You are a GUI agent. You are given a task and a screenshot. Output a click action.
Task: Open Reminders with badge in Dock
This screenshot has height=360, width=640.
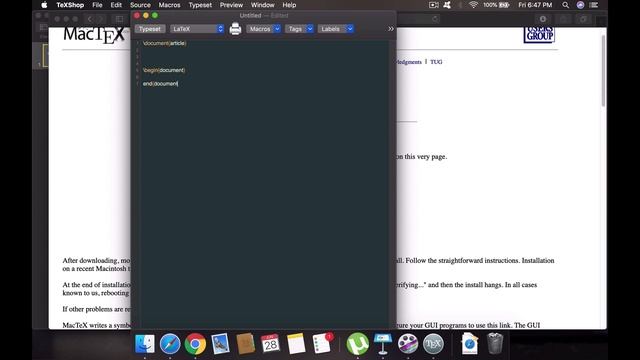(x=322, y=343)
